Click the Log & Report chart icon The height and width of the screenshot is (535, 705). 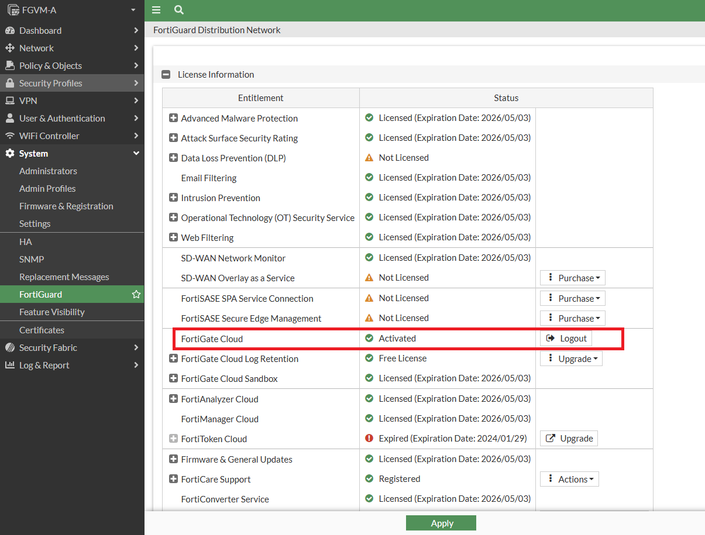[x=10, y=366]
